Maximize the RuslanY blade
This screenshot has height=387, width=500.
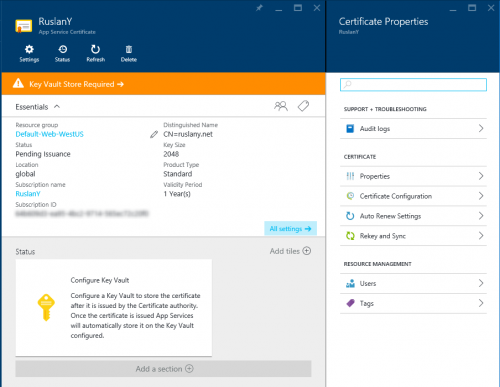(x=298, y=8)
